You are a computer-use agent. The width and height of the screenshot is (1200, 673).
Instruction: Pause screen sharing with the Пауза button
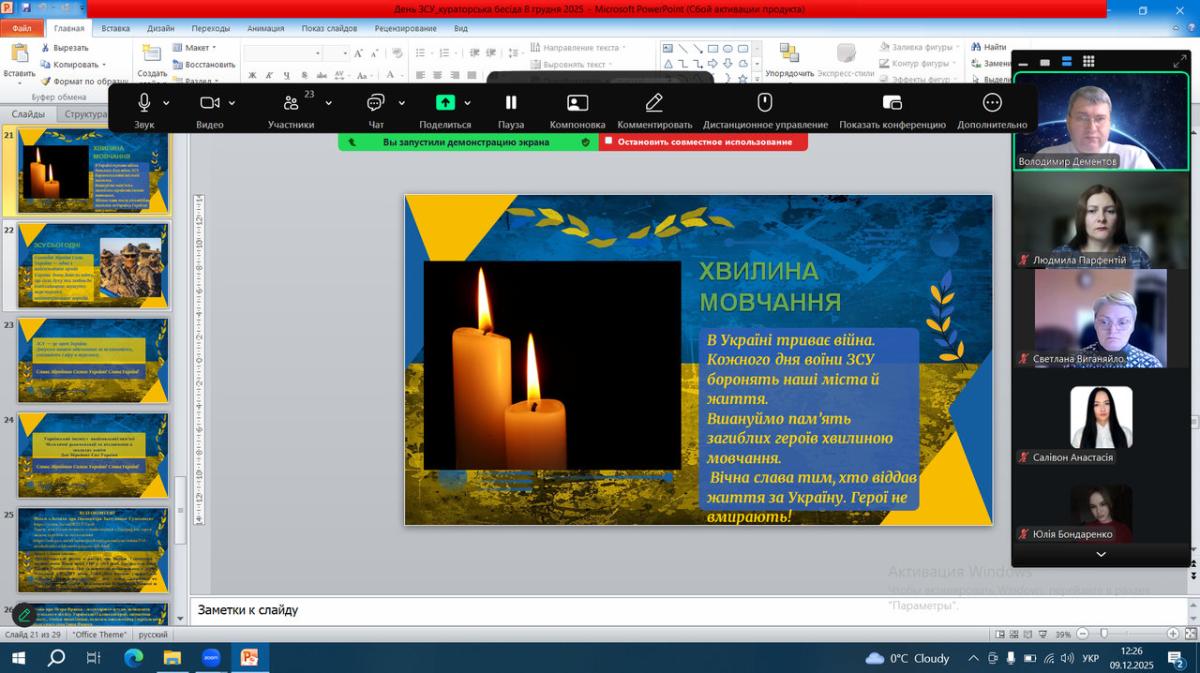point(511,103)
